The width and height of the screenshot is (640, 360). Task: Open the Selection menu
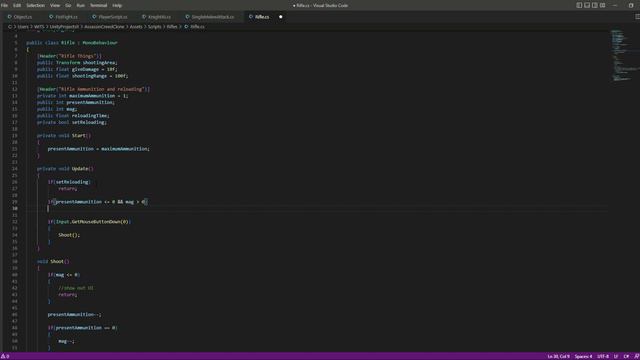click(x=36, y=5)
